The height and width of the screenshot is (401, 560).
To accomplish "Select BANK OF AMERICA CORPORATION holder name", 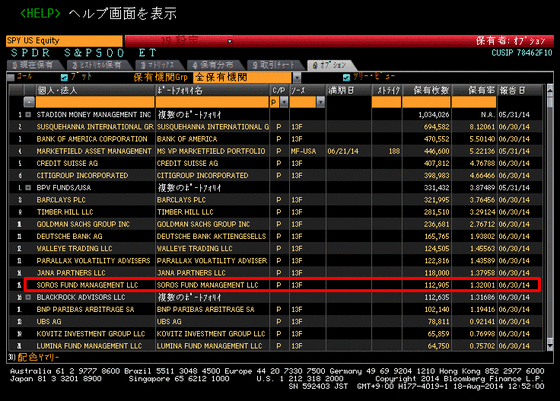I will coord(92,139).
